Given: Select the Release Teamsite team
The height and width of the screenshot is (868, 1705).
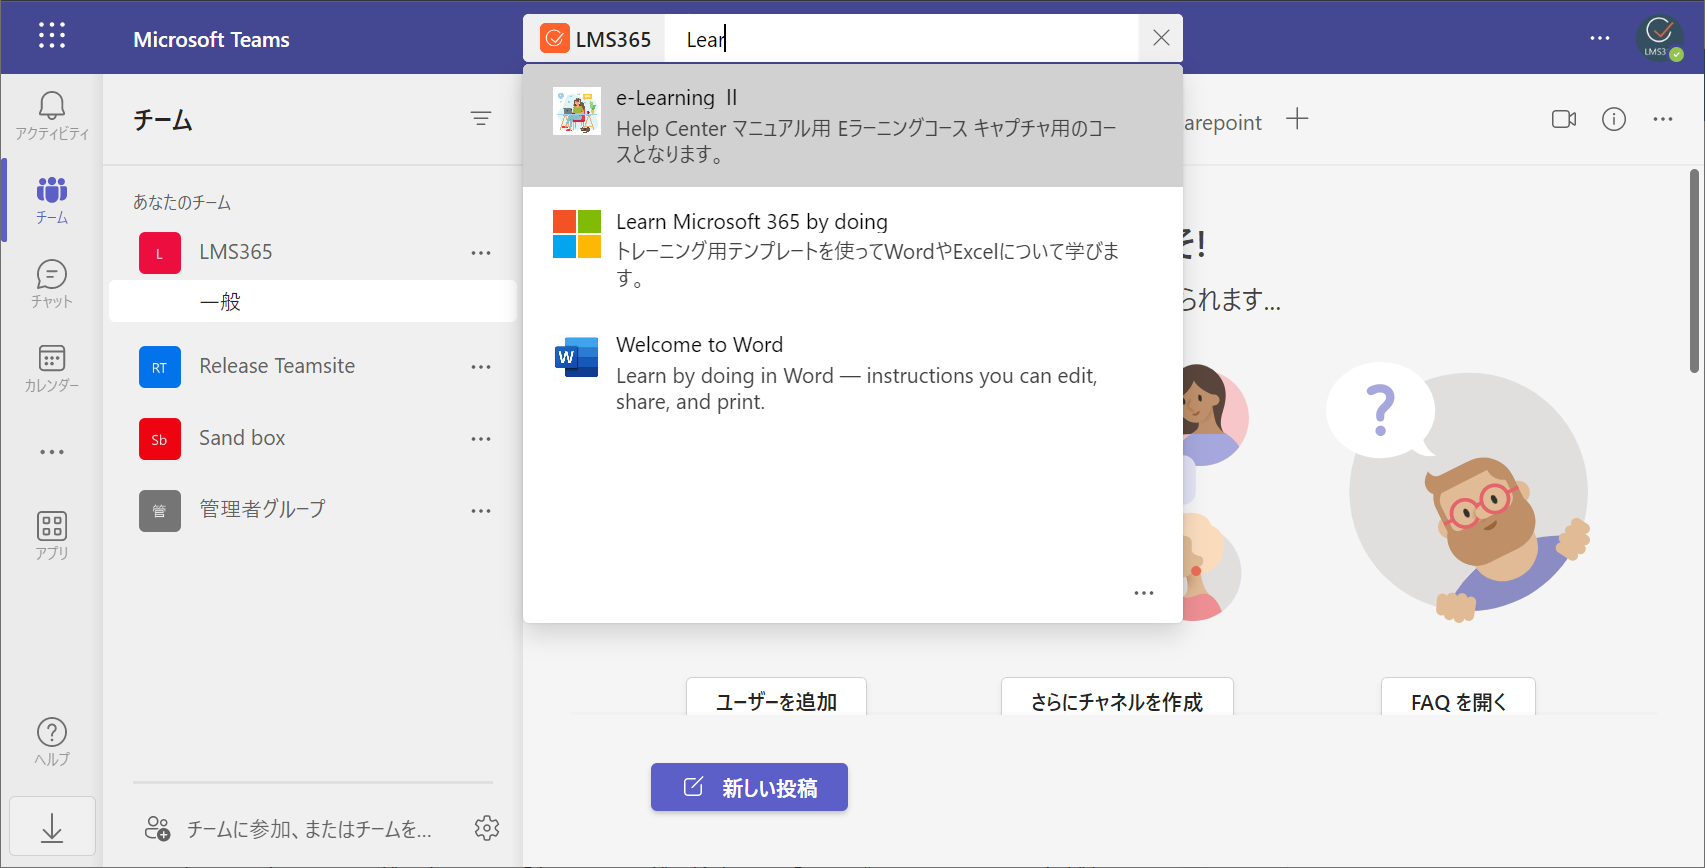Looking at the screenshot, I should (x=277, y=366).
